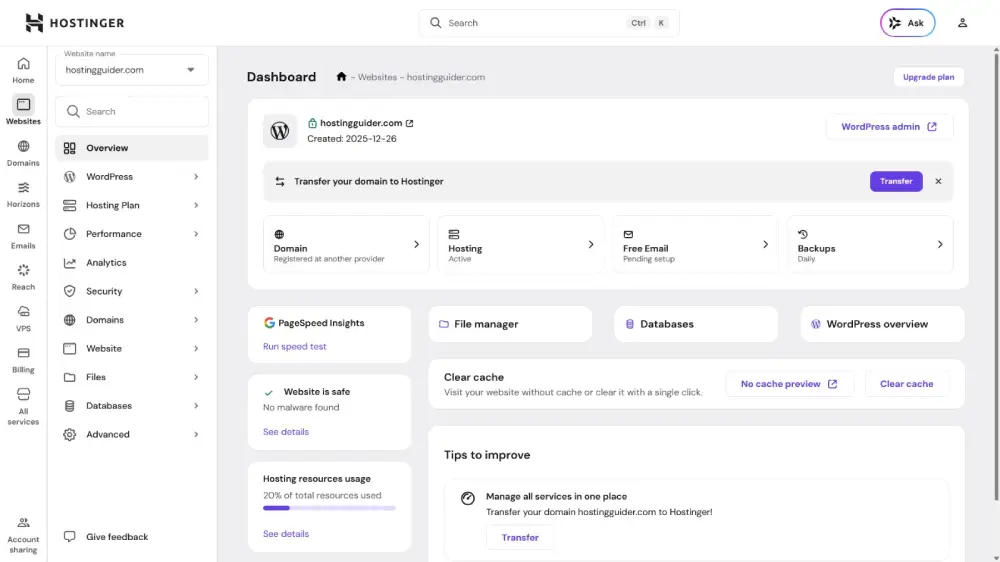This screenshot has width=1000, height=562.
Task: Expand the Advanced sidebar section
Action: (131, 434)
